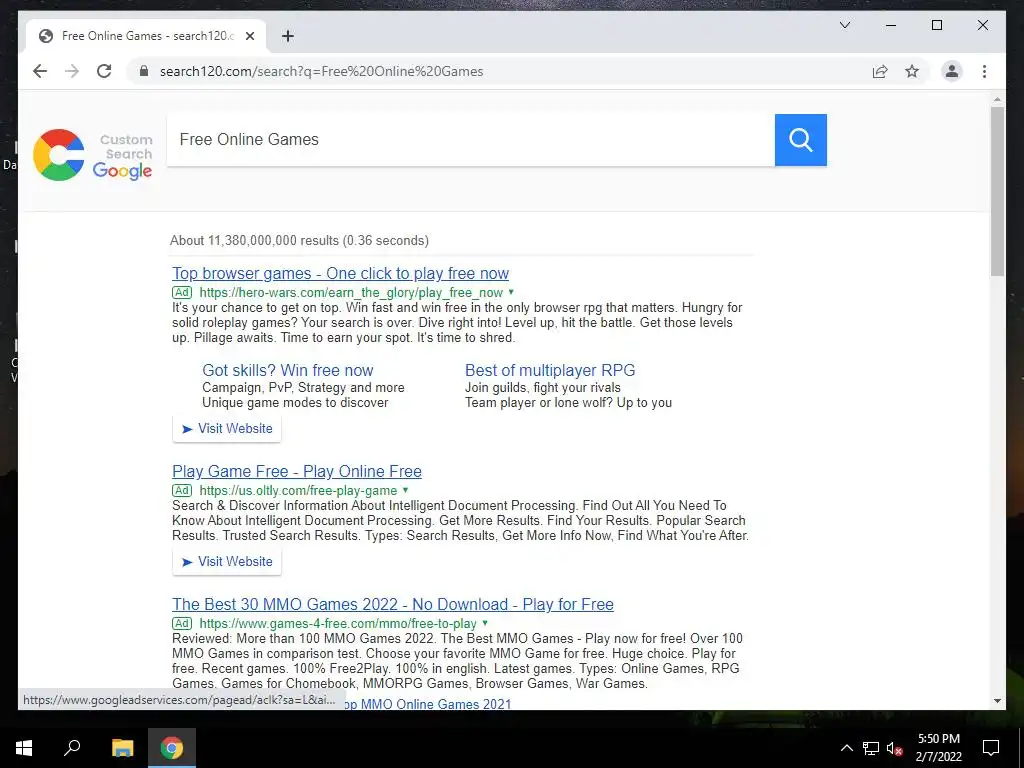Viewport: 1024px width, 768px height.
Task: Open the MMO Online Games 2021 sublink
Action: pos(426,704)
